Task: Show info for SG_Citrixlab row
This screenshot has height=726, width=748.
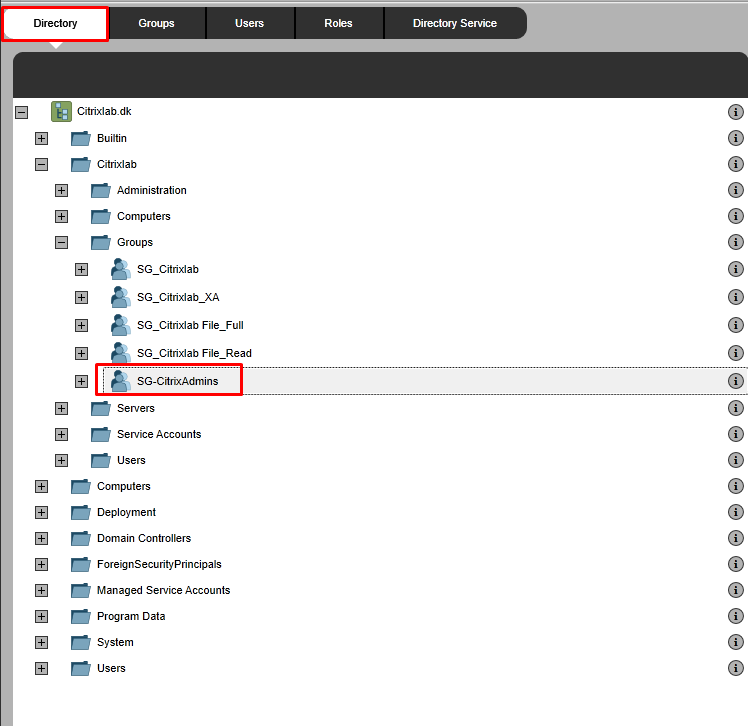Action: click(x=736, y=270)
